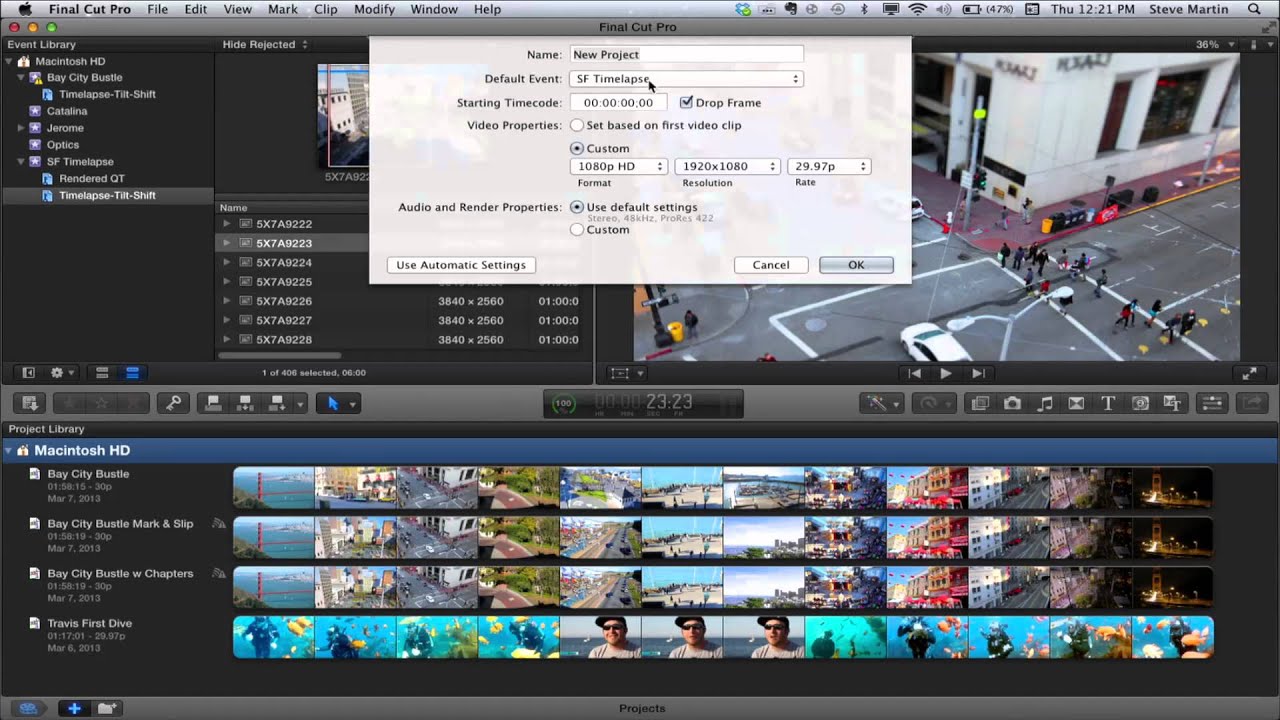This screenshot has height=720, width=1280.
Task: Open the File menu
Action: pos(158,9)
